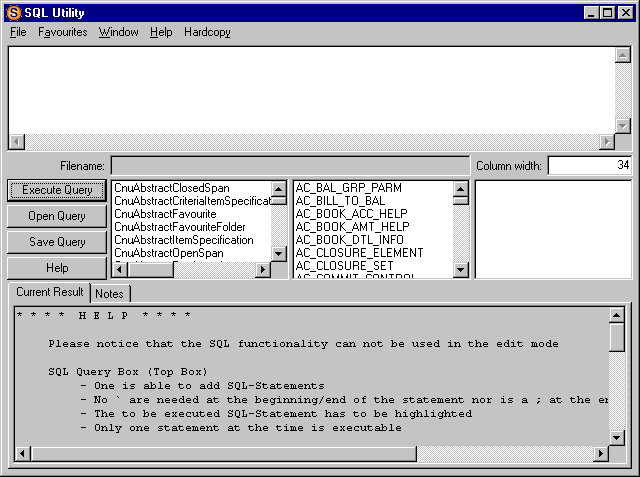
Task: Select CnuAbstractFavourite in the class list
Action: click(x=165, y=214)
